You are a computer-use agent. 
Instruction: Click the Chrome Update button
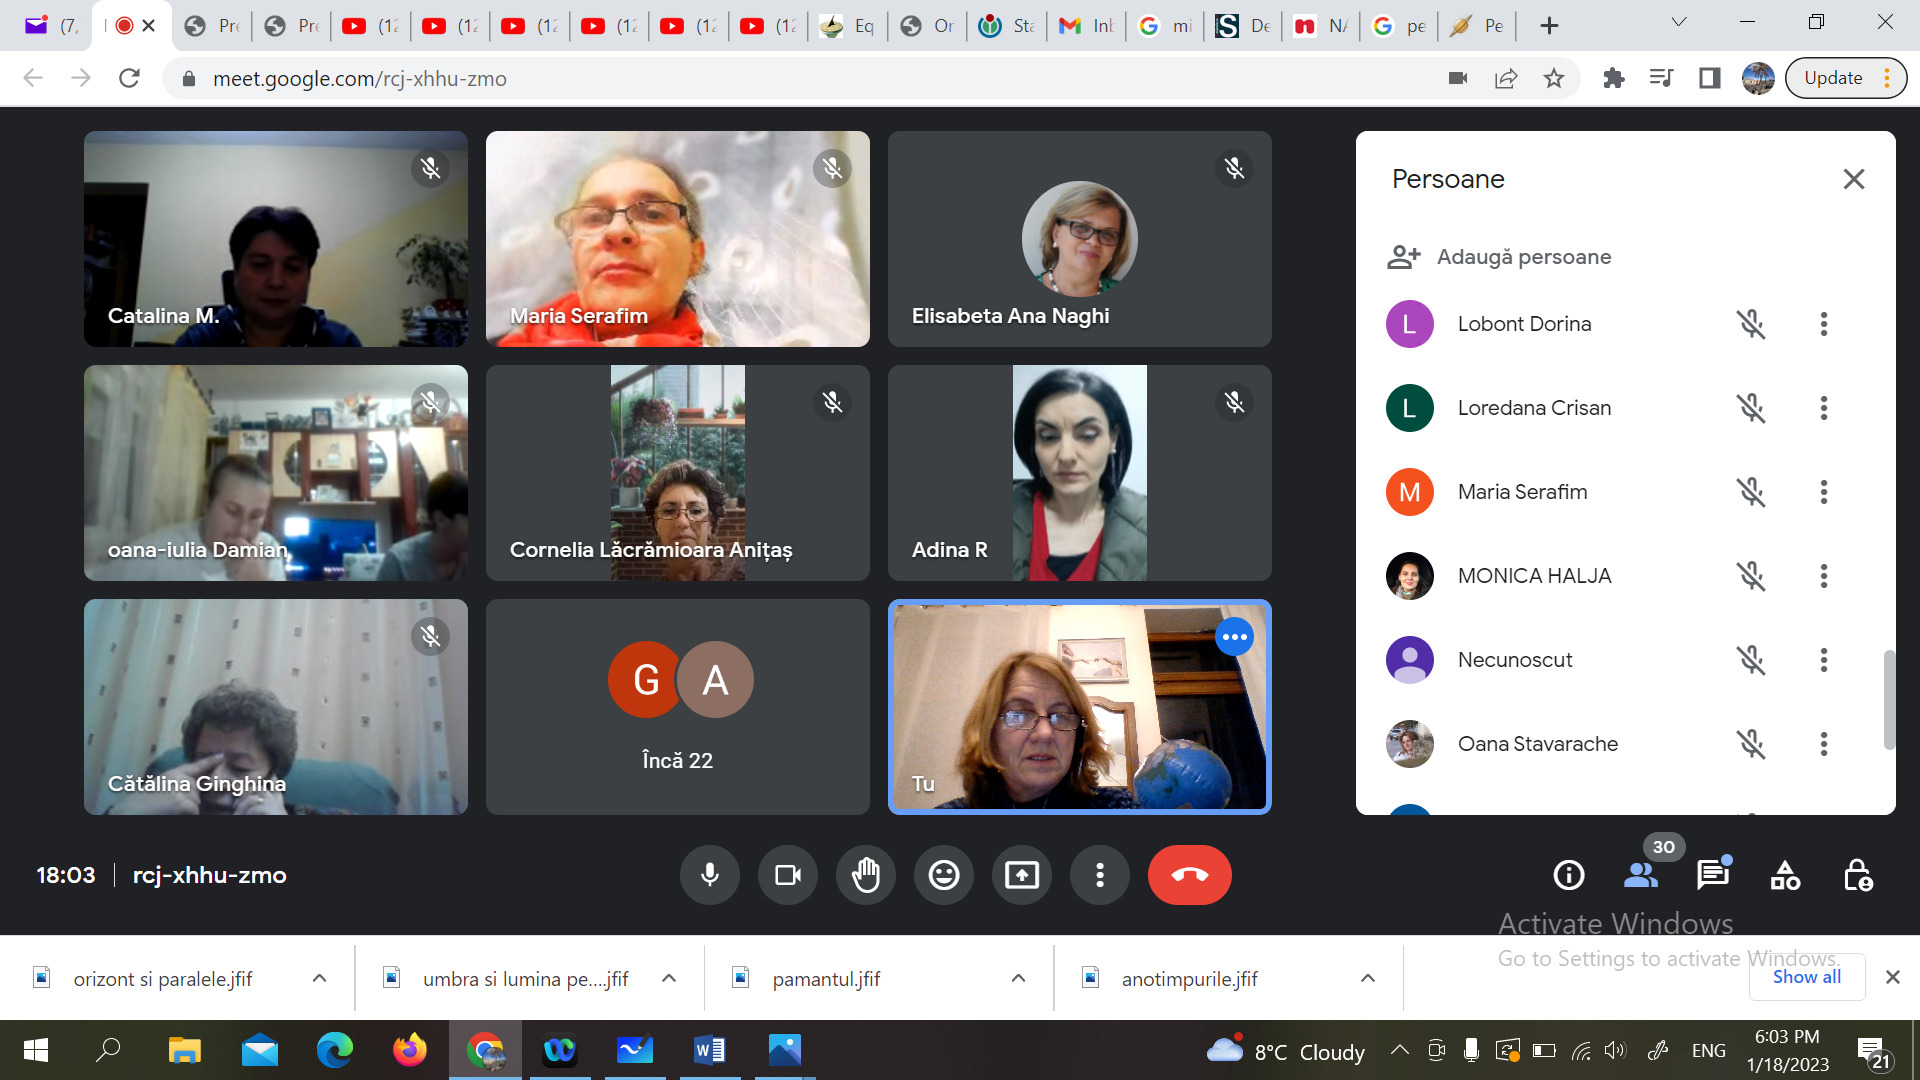point(1846,78)
